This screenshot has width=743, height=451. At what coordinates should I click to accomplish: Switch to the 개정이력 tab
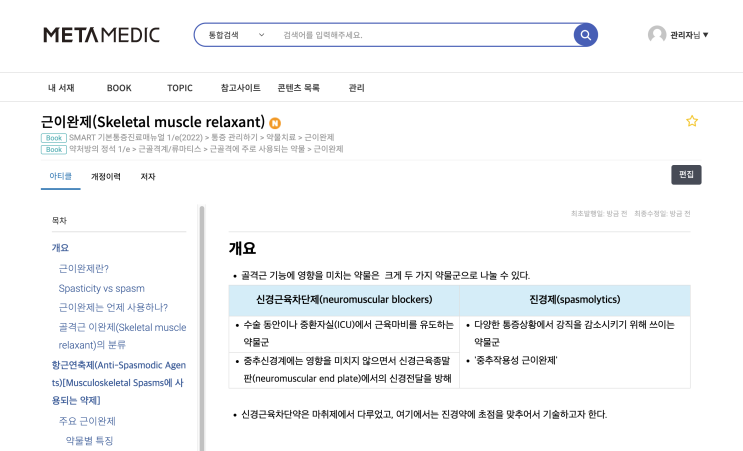[x=106, y=177]
